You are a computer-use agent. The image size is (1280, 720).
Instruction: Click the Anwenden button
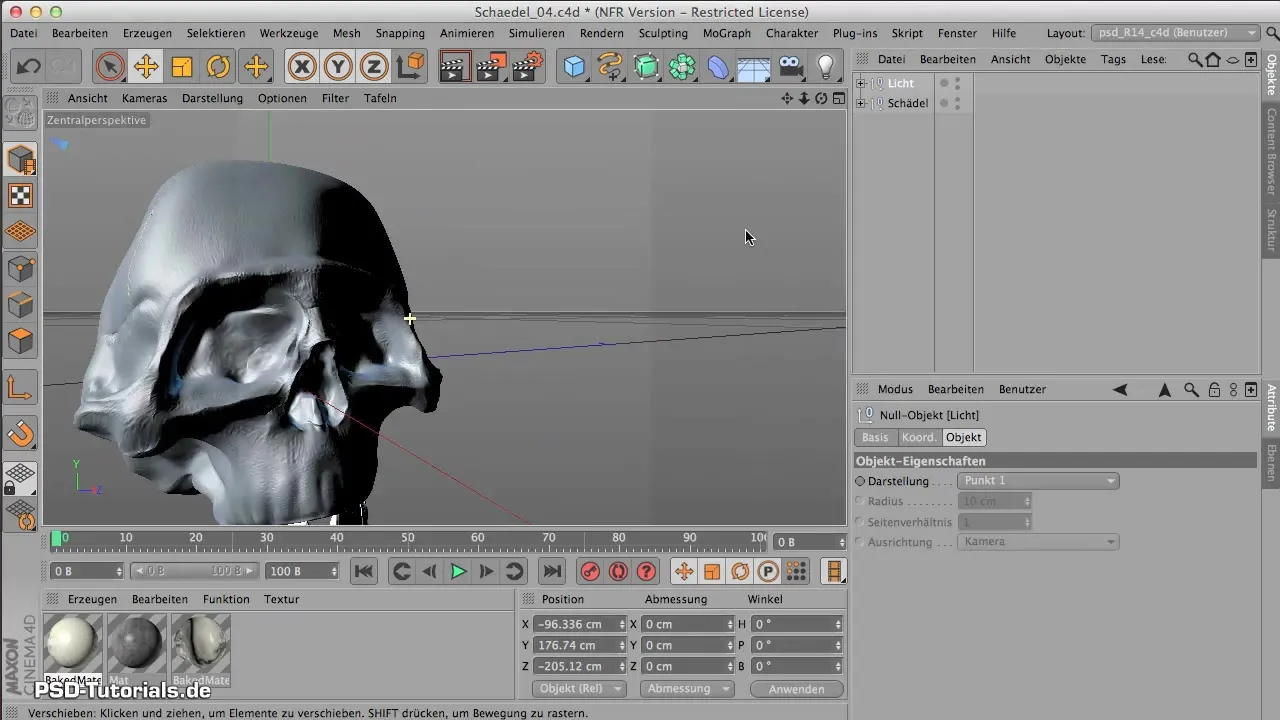coord(797,689)
